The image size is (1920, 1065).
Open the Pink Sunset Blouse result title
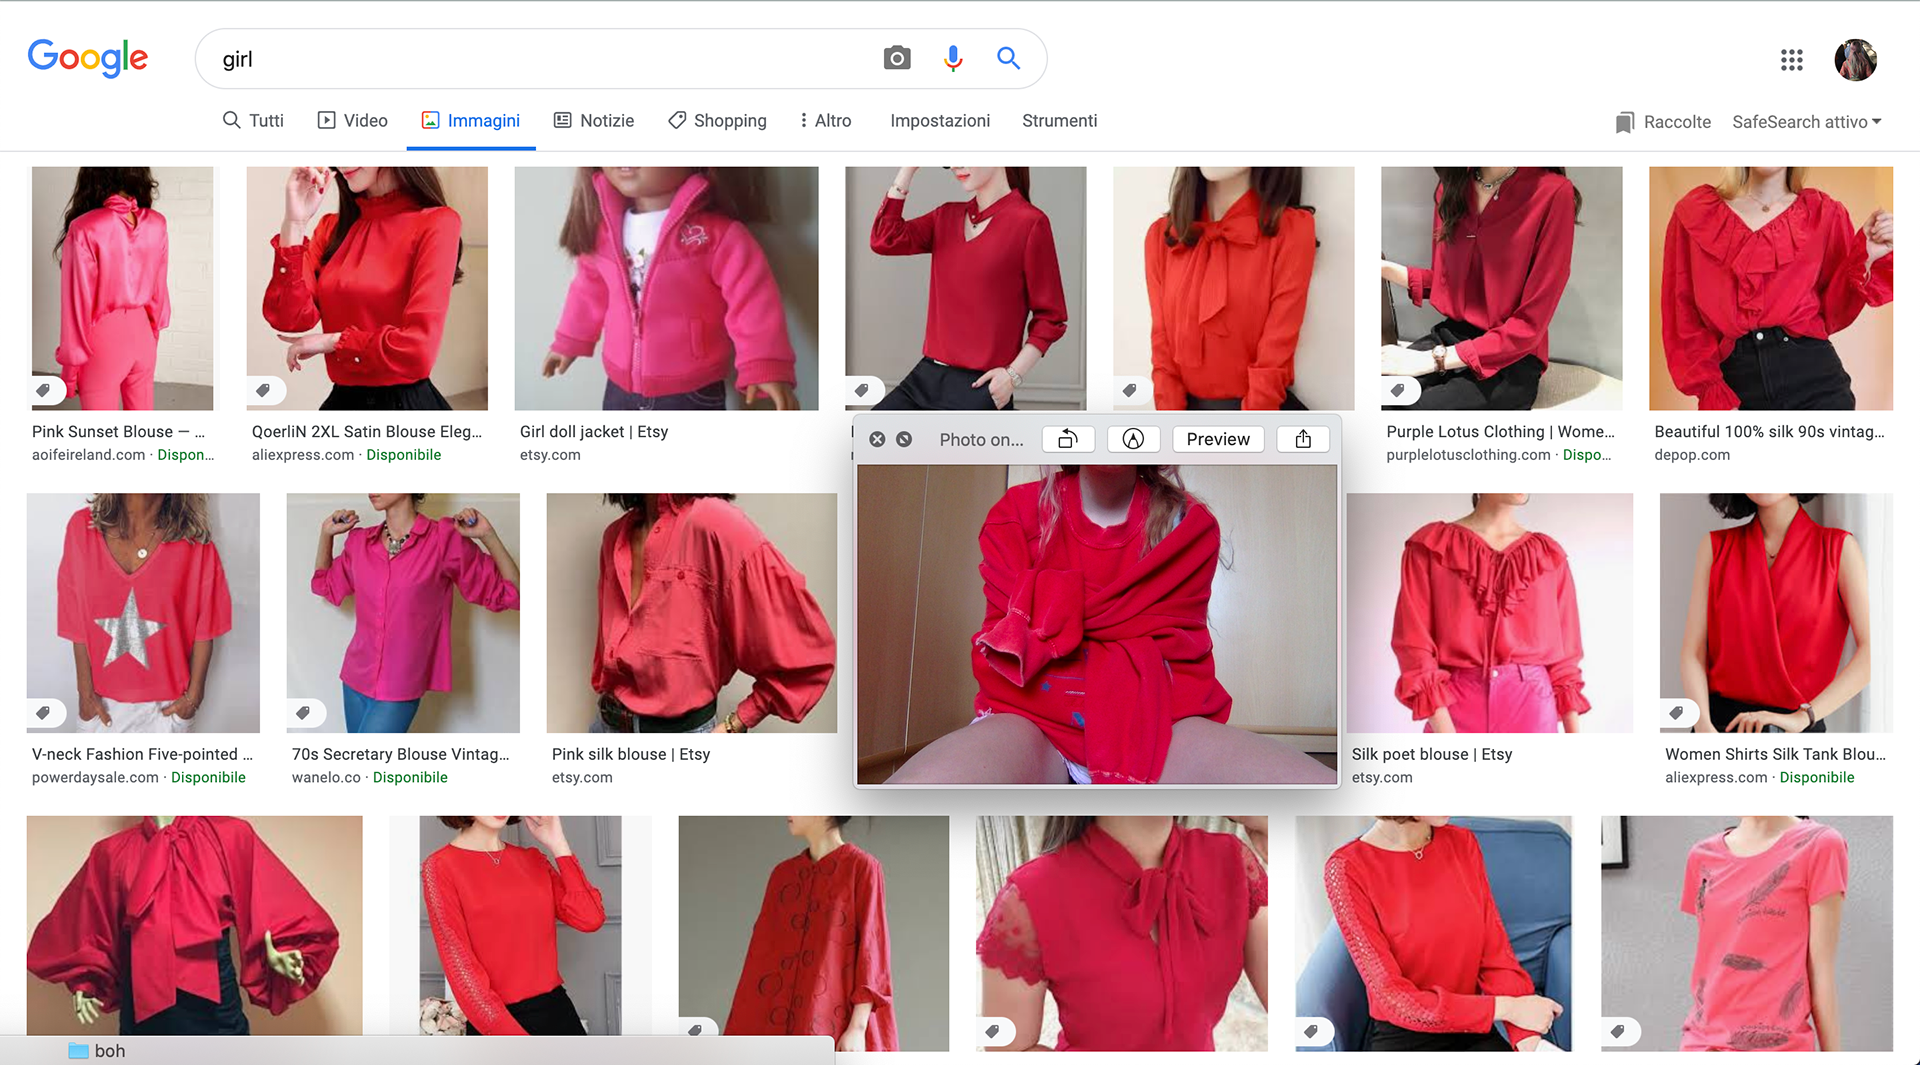(x=118, y=432)
